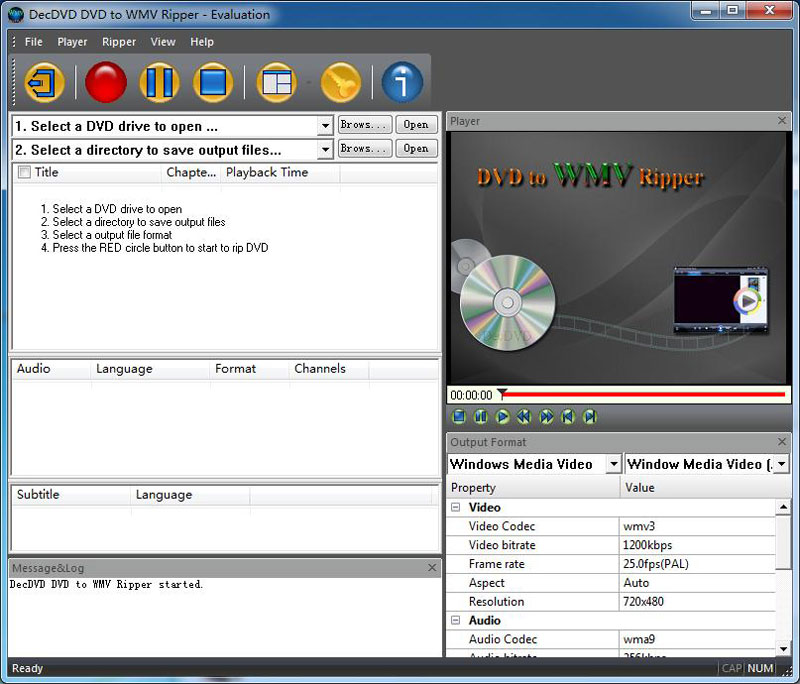Viewport: 800px width, 684px height.
Task: Click the player play control
Action: coord(503,417)
